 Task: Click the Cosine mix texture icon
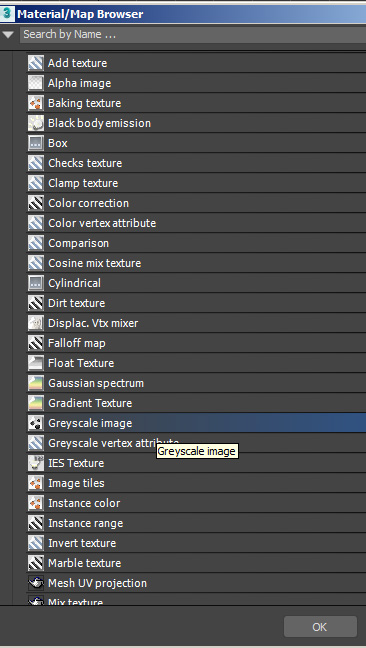[x=36, y=263]
